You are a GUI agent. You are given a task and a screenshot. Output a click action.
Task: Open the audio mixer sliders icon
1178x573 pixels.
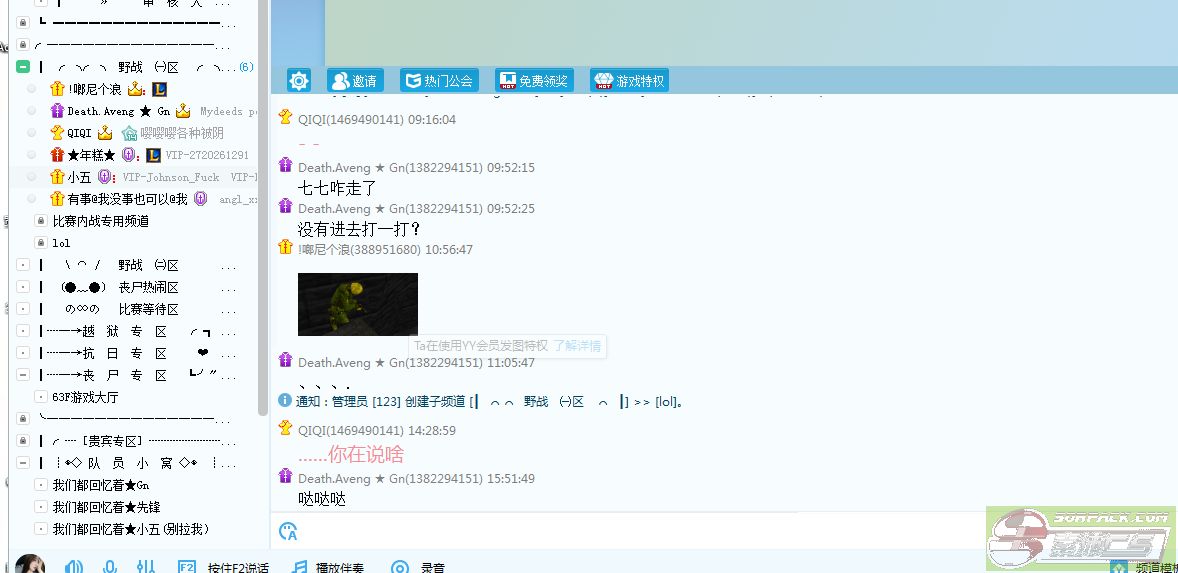coord(145,567)
